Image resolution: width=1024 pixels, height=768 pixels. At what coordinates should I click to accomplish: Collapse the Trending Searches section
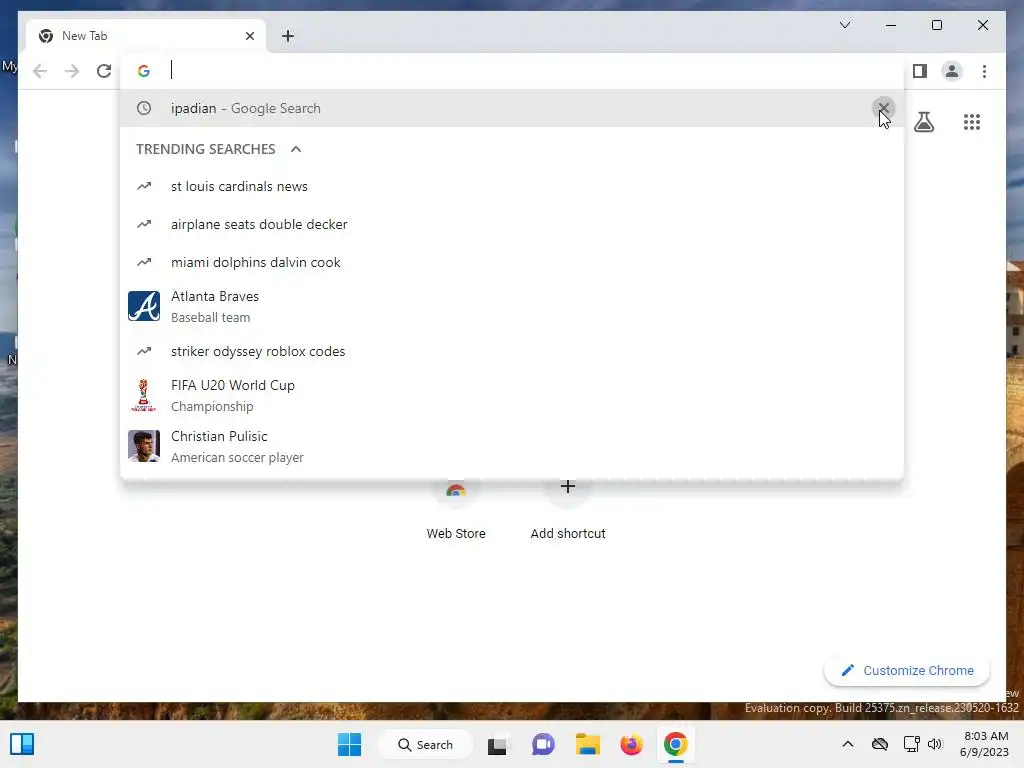pos(296,149)
